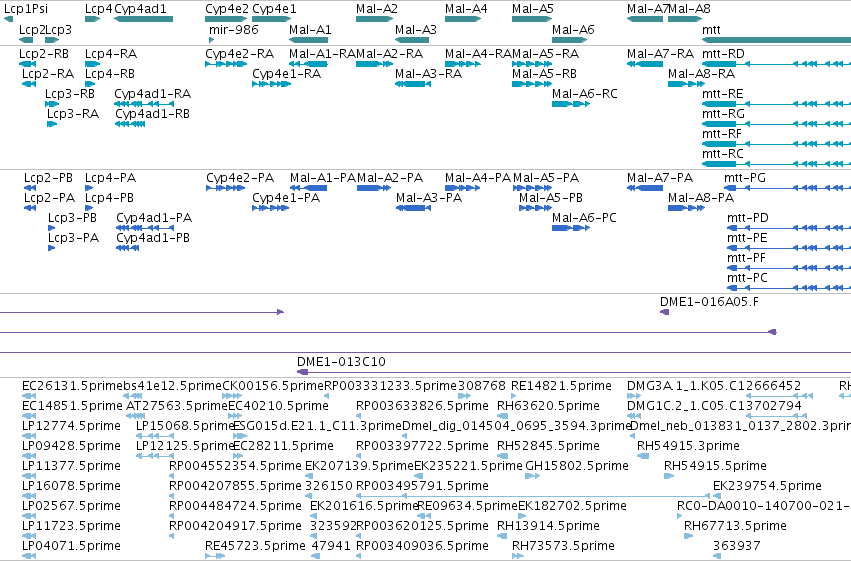Select the Mal-A8-RA transcript label
Screen dimensions: 851x561
[702, 74]
